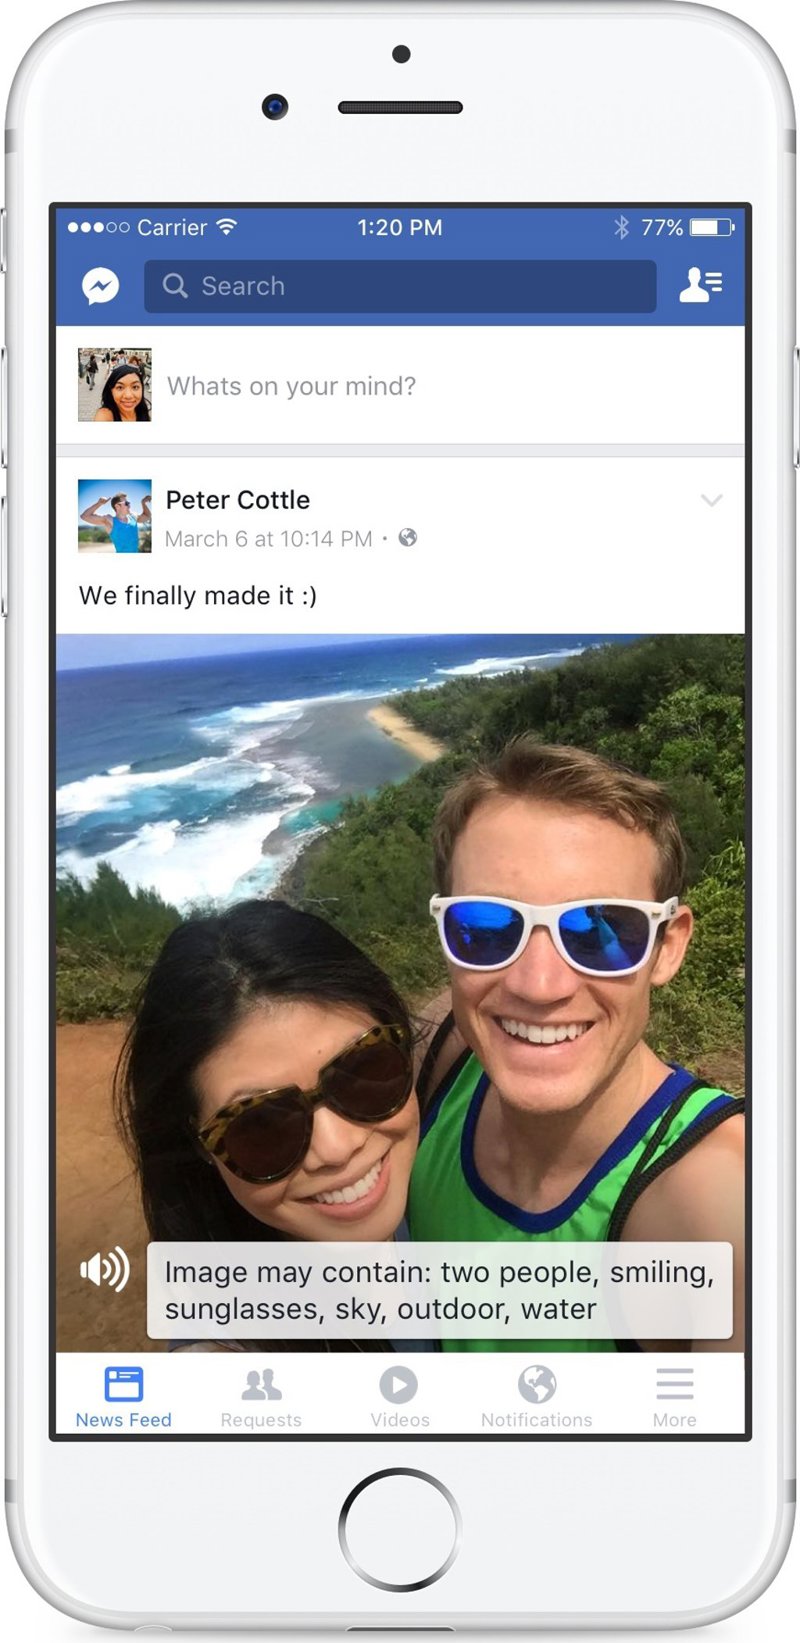The width and height of the screenshot is (800, 1643).
Task: Open the beach selfie photo
Action: pyautogui.click(x=400, y=992)
